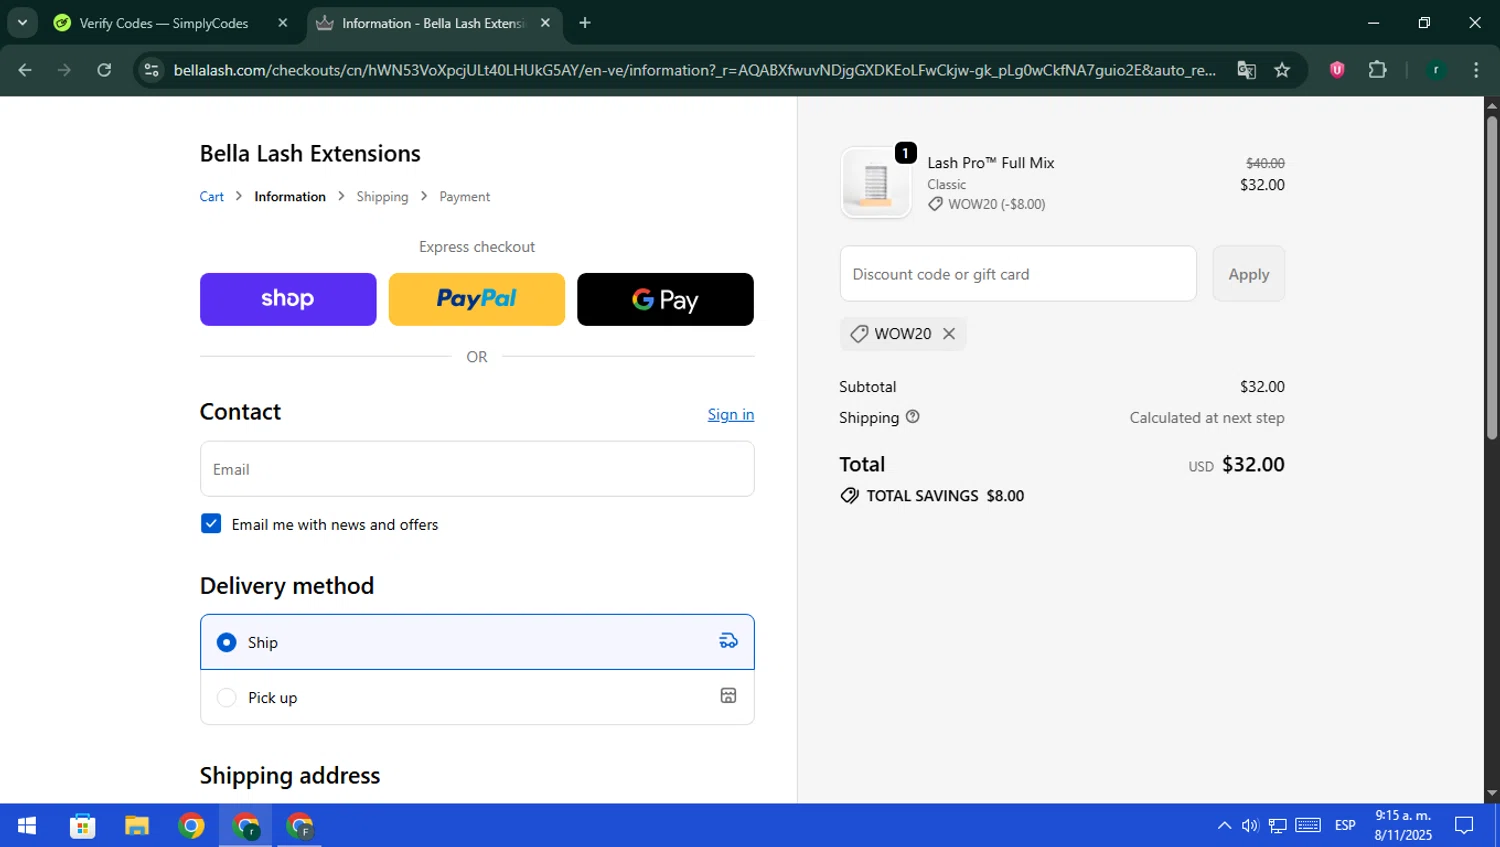Screen dimensions: 1500x847
Task: Uncheck Email me with news and offers
Action: [x=211, y=524]
